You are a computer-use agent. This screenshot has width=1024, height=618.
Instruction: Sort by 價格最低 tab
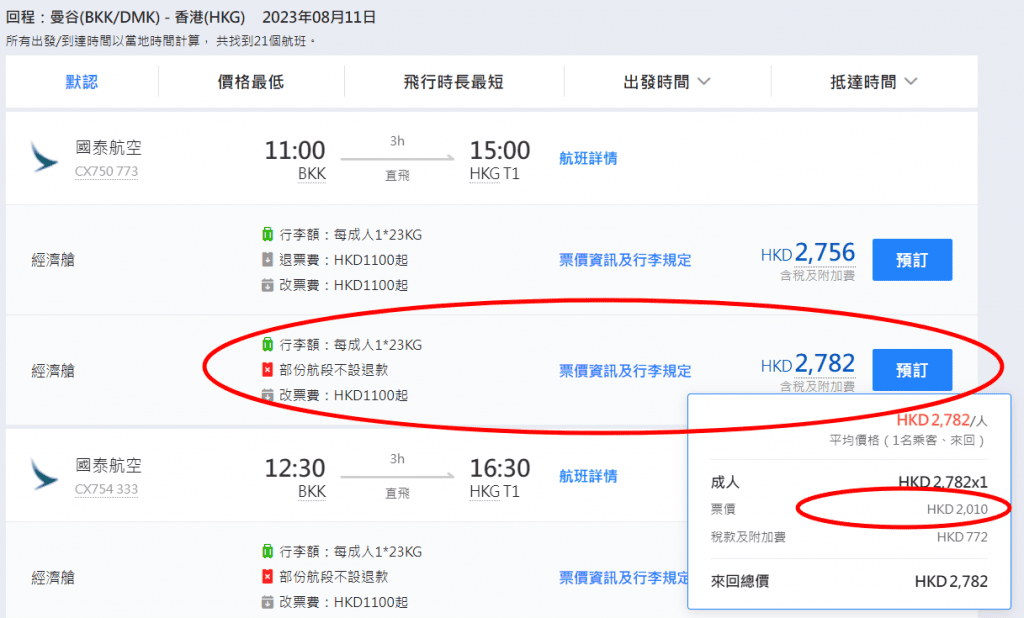point(251,82)
